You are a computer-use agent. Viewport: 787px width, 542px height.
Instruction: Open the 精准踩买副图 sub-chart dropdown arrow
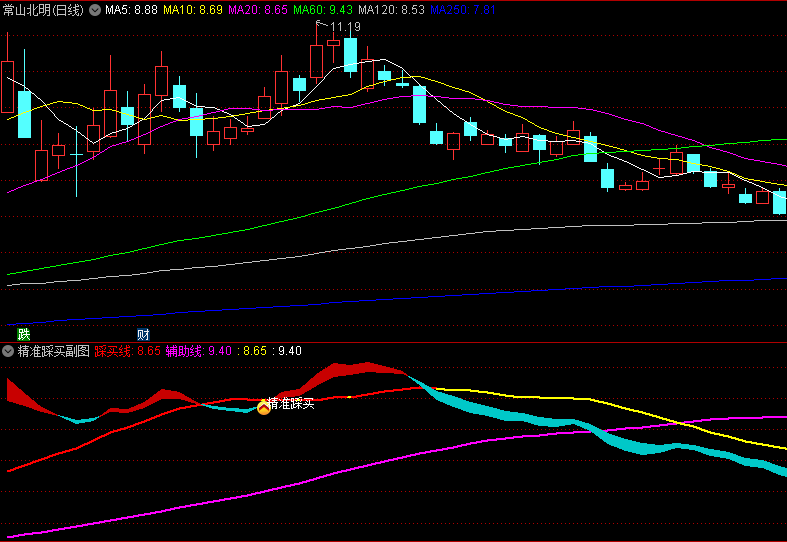click(x=8, y=351)
